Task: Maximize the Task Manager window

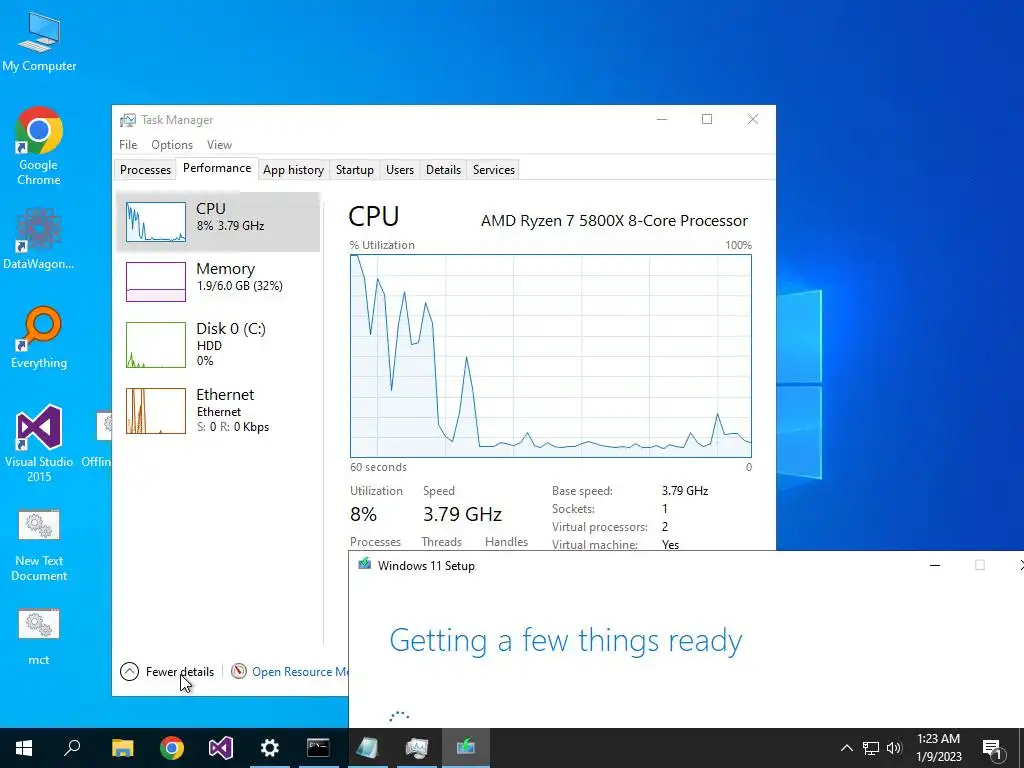Action: tap(707, 119)
